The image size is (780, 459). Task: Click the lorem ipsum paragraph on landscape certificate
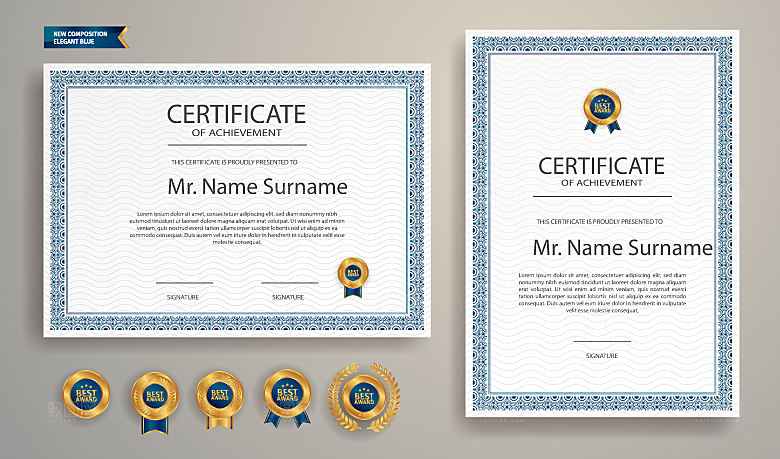(x=237, y=228)
